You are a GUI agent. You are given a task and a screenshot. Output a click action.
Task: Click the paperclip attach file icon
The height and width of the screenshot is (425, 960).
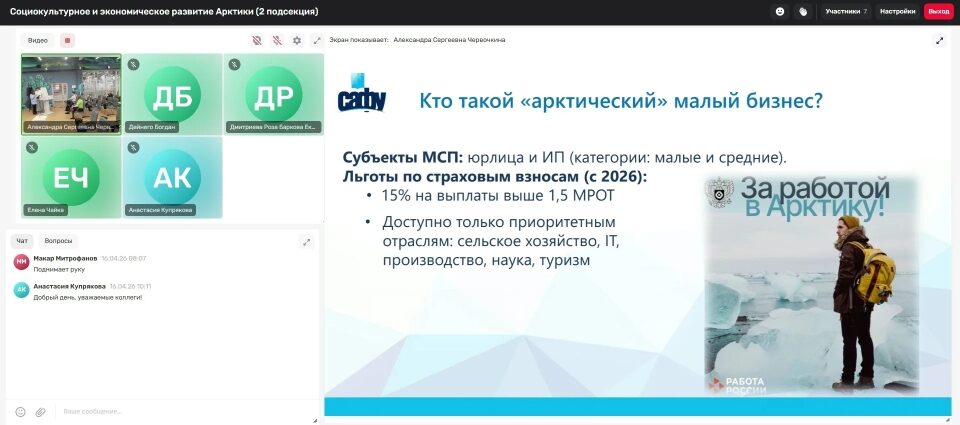coord(41,411)
